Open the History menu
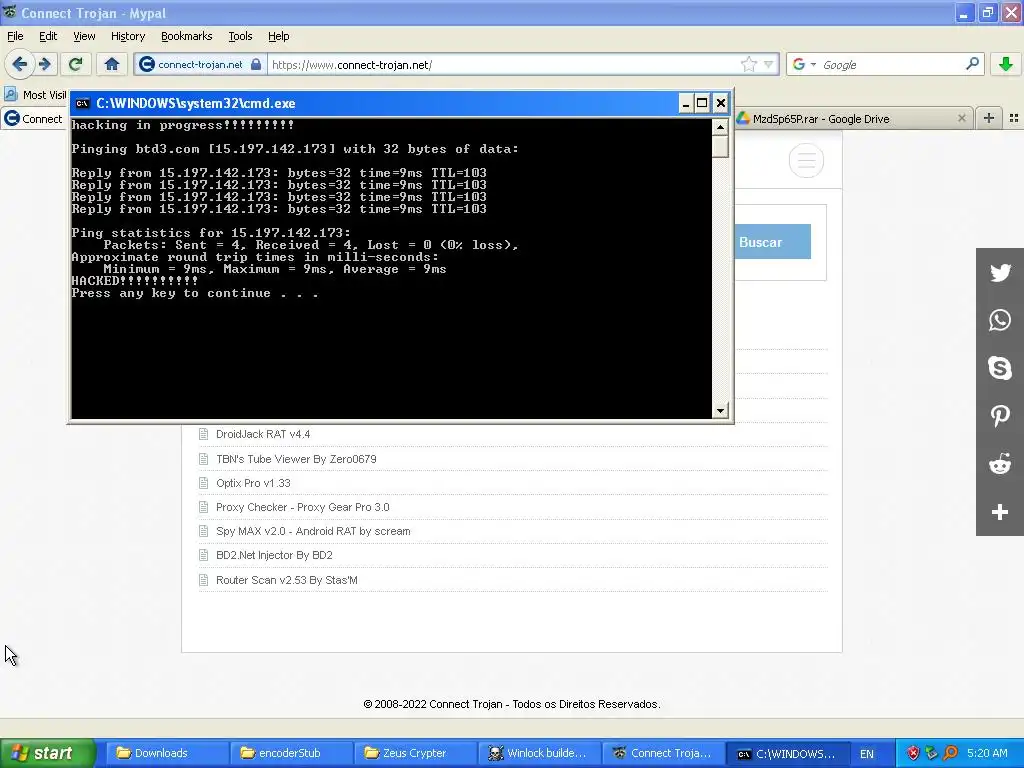The image size is (1024, 768). [127, 36]
